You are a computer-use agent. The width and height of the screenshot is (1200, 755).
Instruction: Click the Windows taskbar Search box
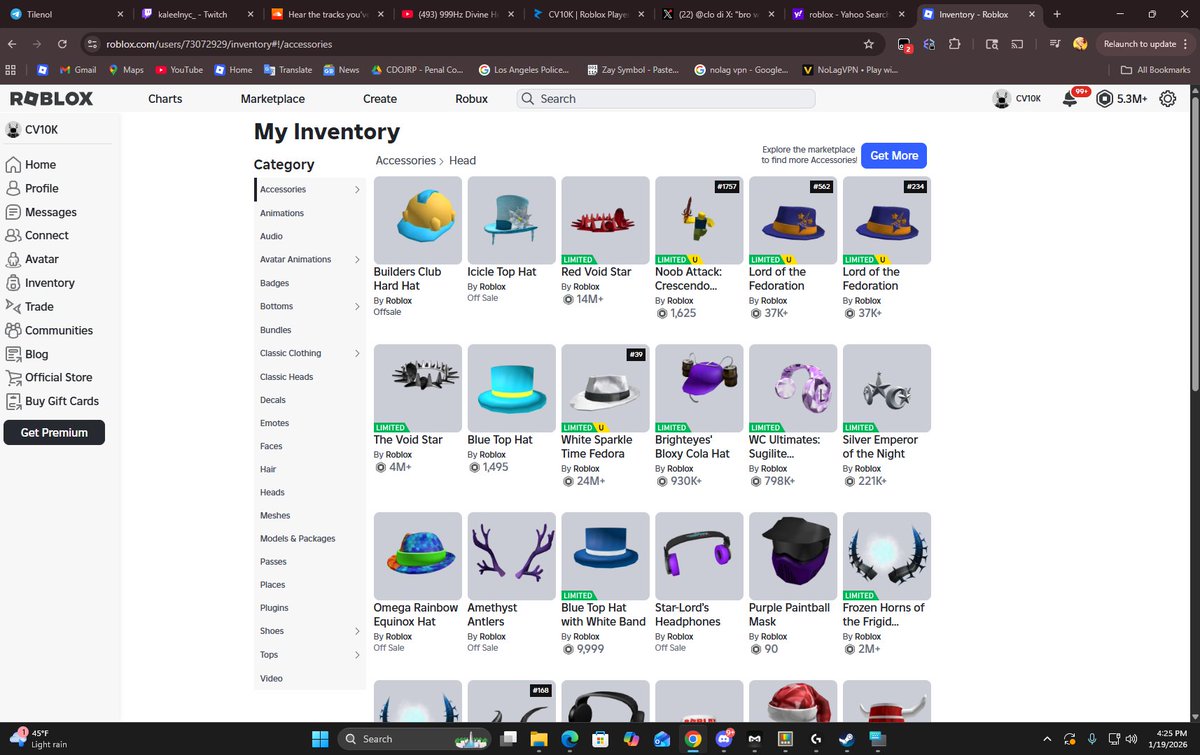pos(414,739)
